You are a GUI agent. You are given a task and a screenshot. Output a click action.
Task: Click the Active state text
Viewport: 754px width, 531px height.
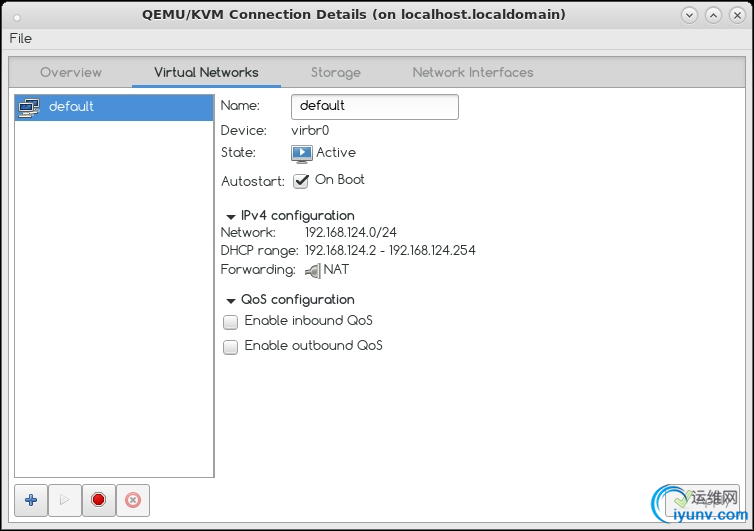point(336,153)
